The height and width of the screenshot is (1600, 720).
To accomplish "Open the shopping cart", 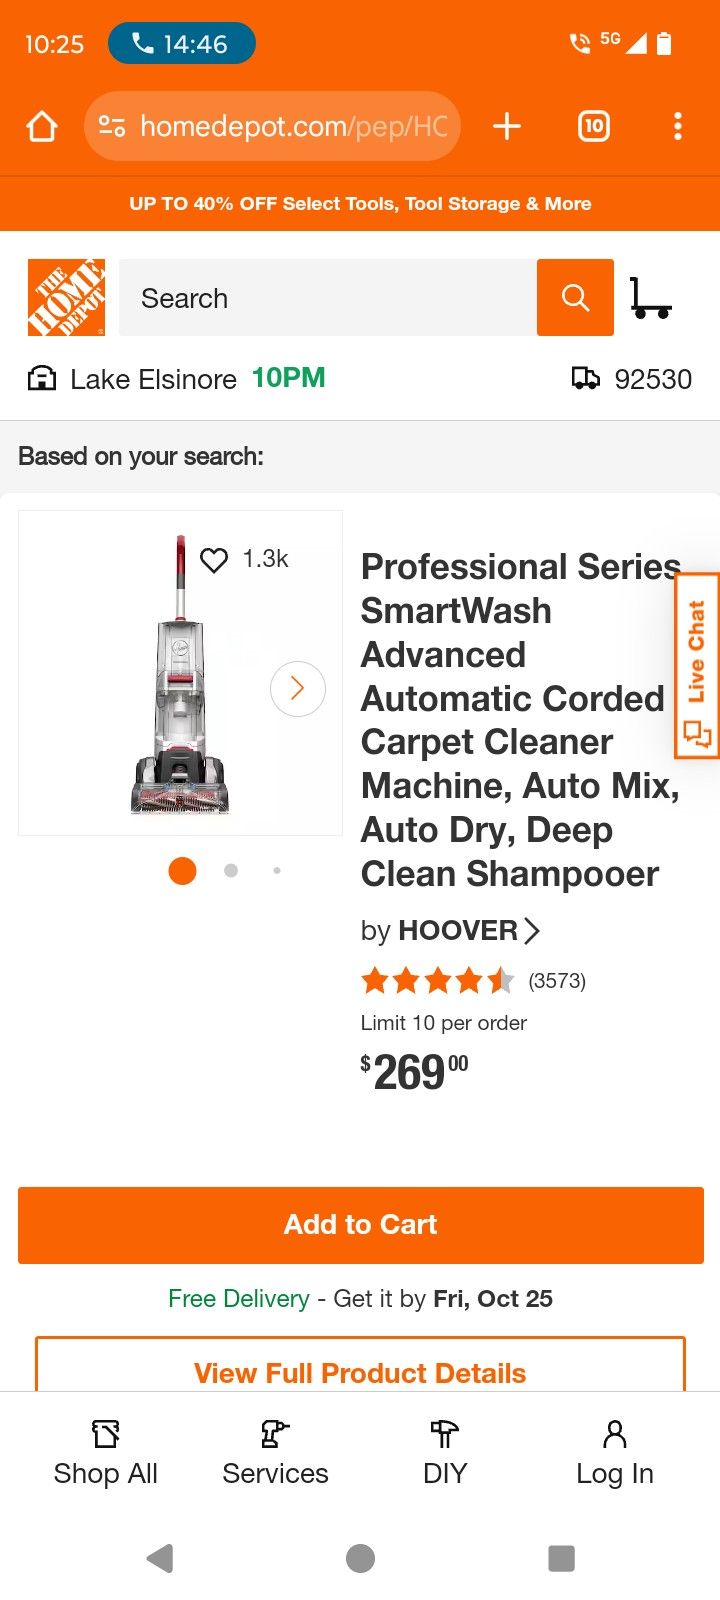I will 651,297.
